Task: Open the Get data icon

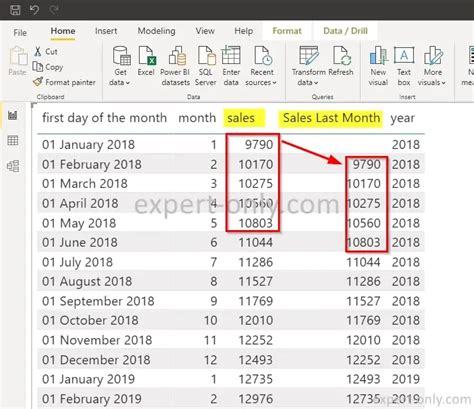Action: [121, 55]
